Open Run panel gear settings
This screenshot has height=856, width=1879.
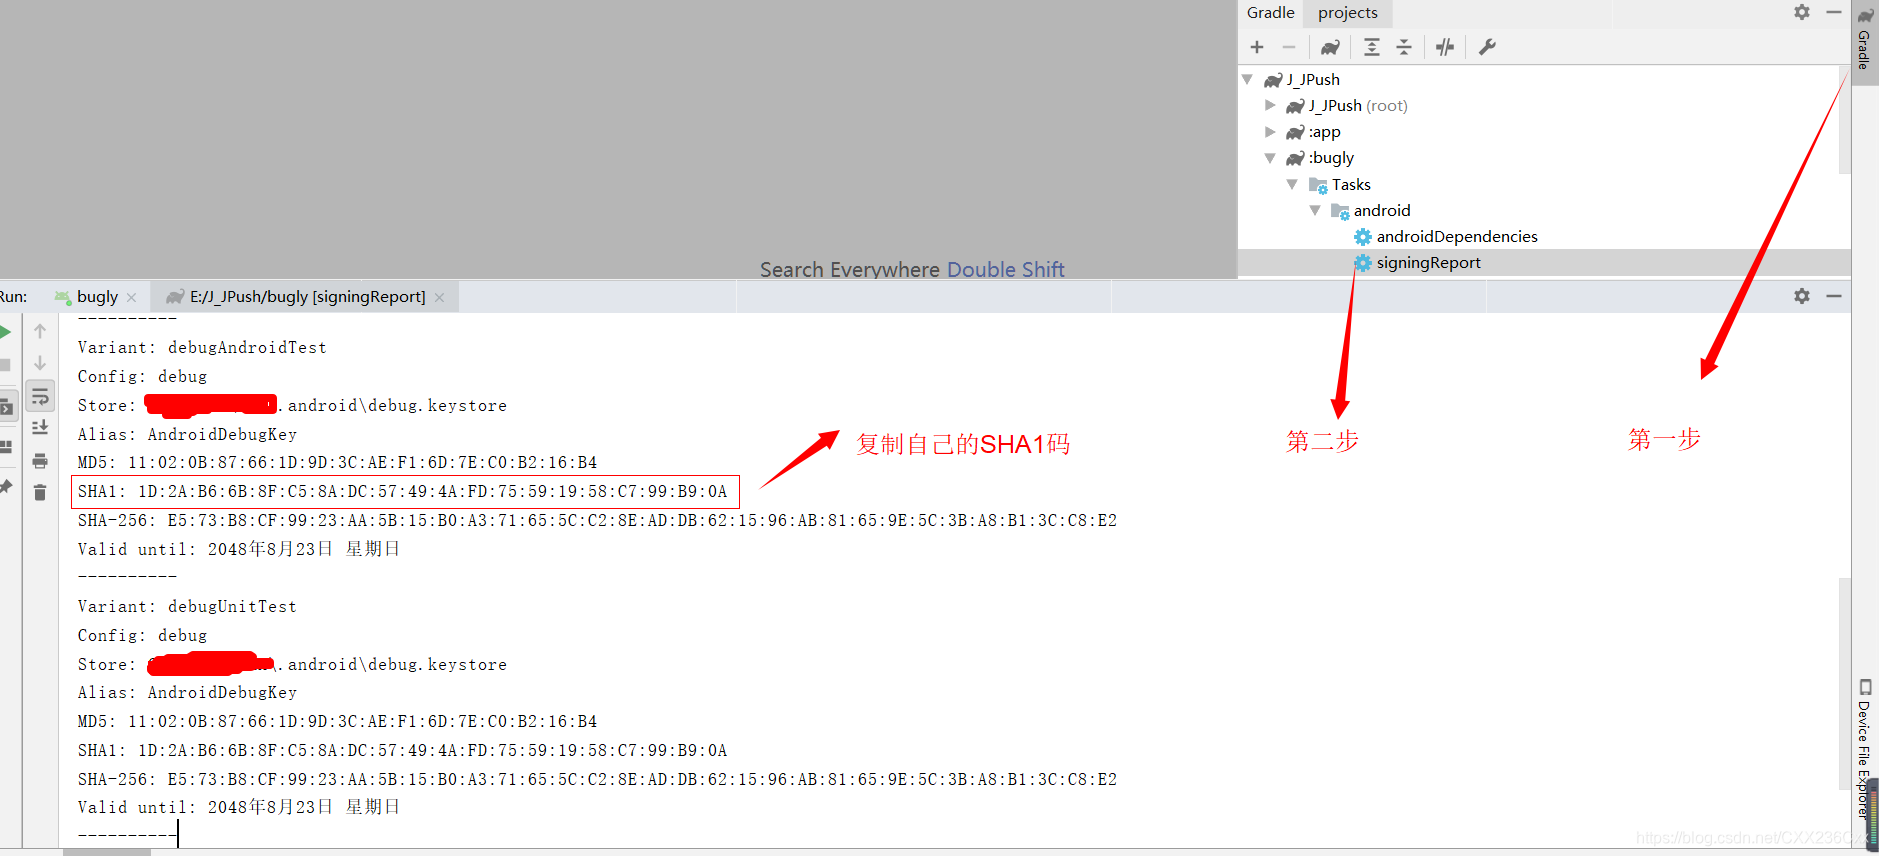pyautogui.click(x=1802, y=296)
